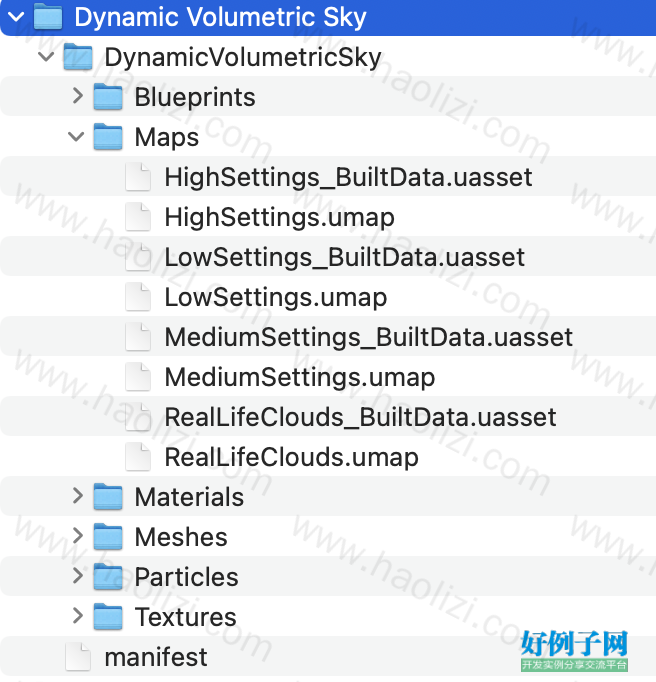This screenshot has height=682, width=656.
Task: Click the Meshes folder icon
Action: click(108, 537)
